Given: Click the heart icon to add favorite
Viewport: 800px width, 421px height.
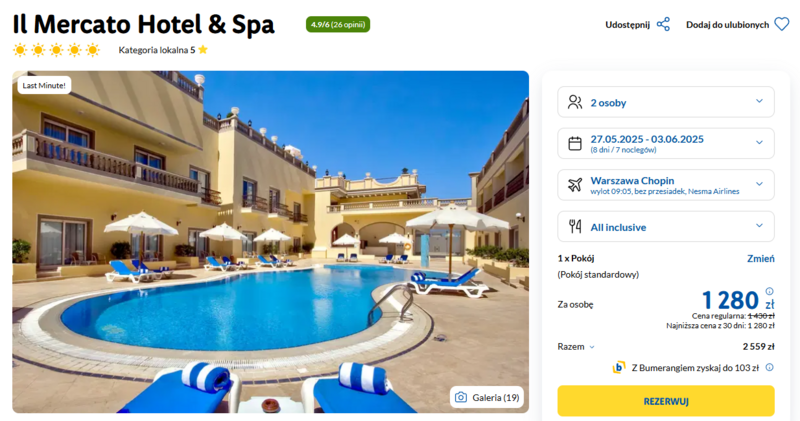Looking at the screenshot, I should [782, 24].
